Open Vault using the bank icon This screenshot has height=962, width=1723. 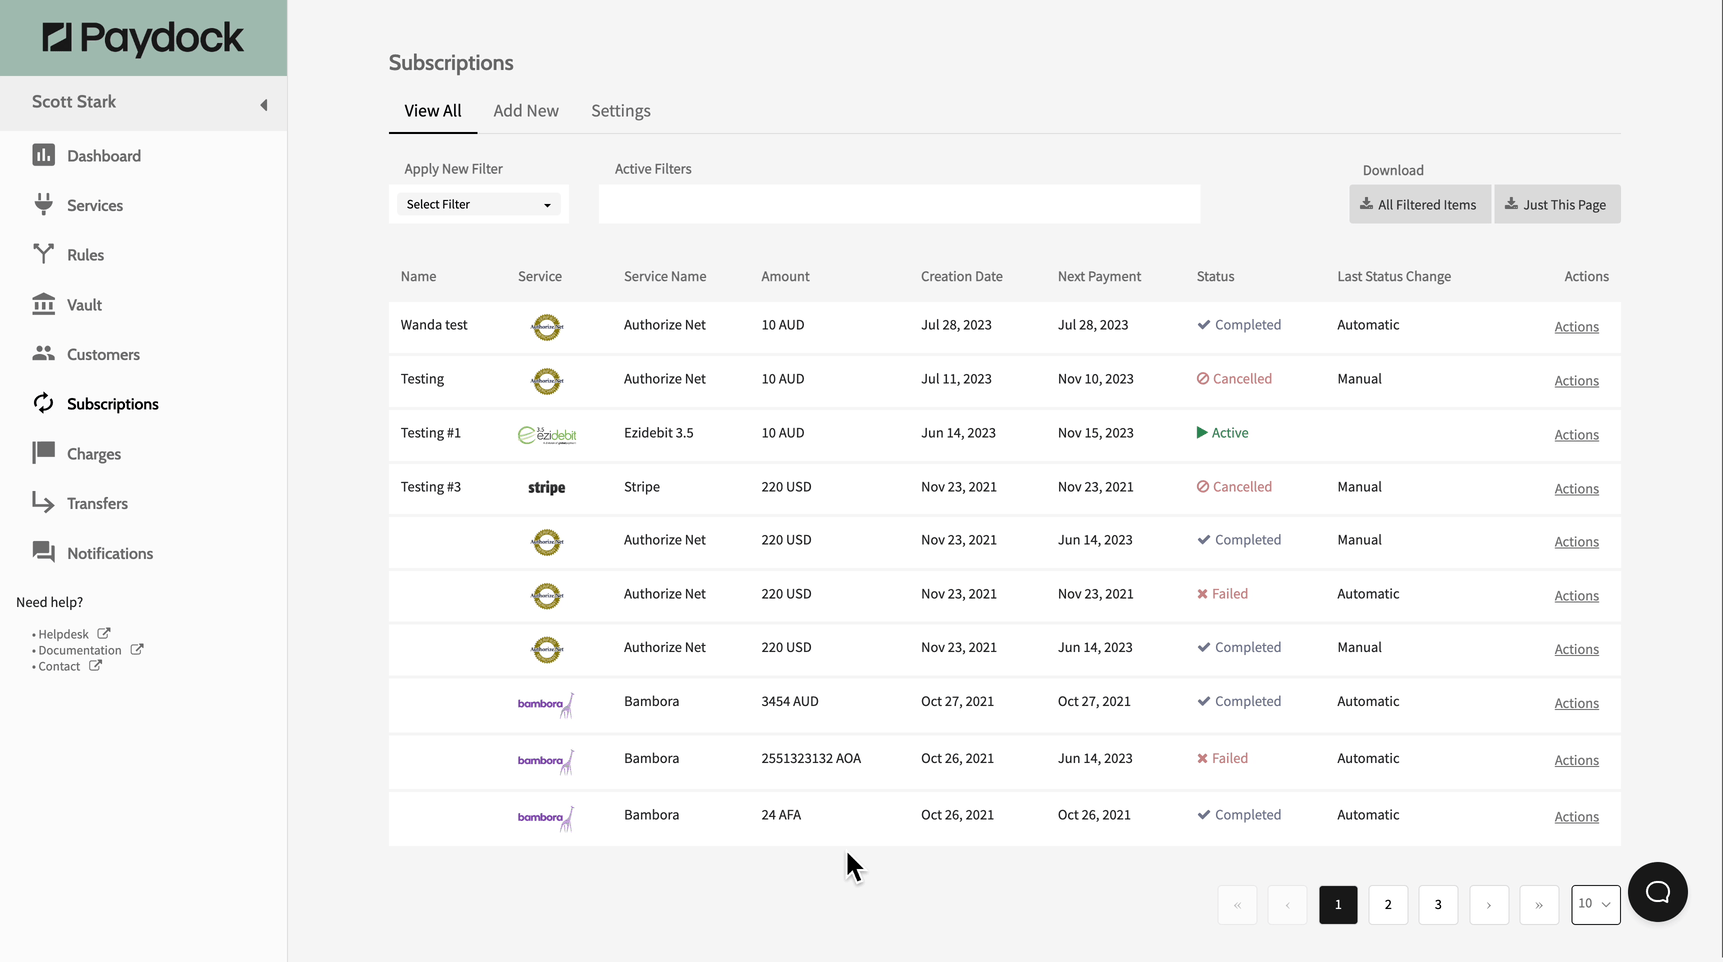[43, 304]
